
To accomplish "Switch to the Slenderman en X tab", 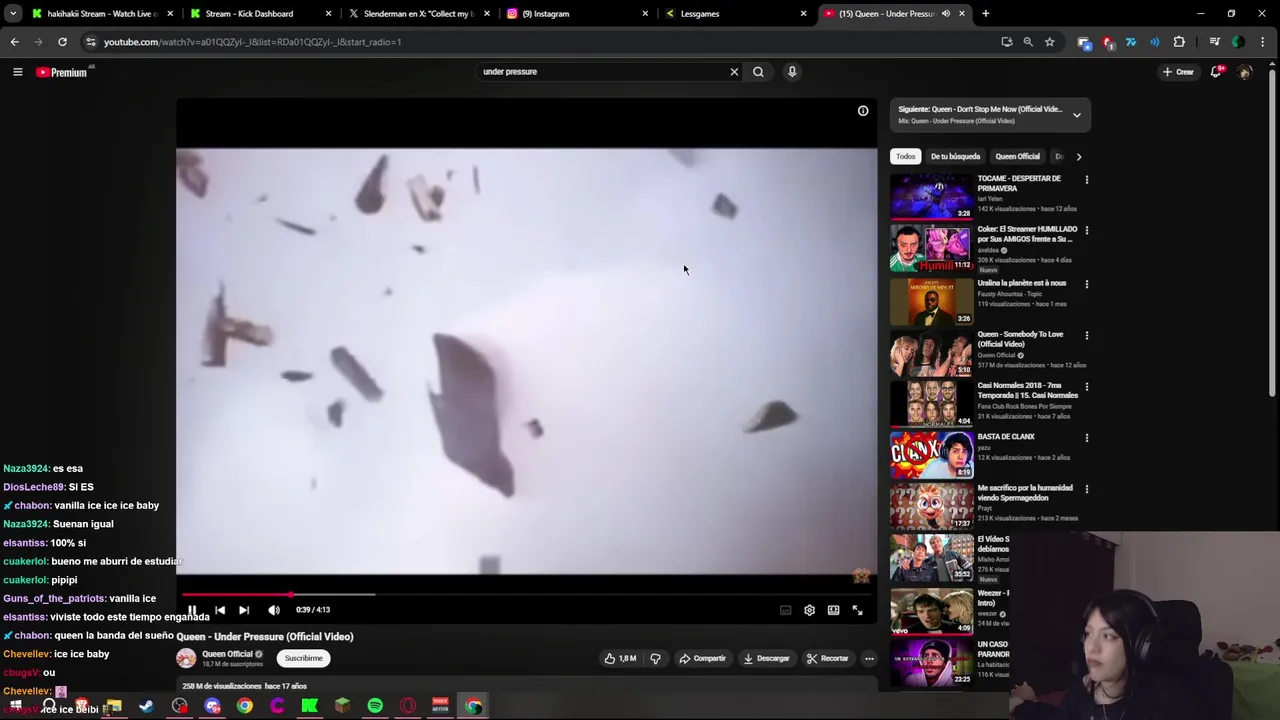I will pyautogui.click(x=418, y=14).
